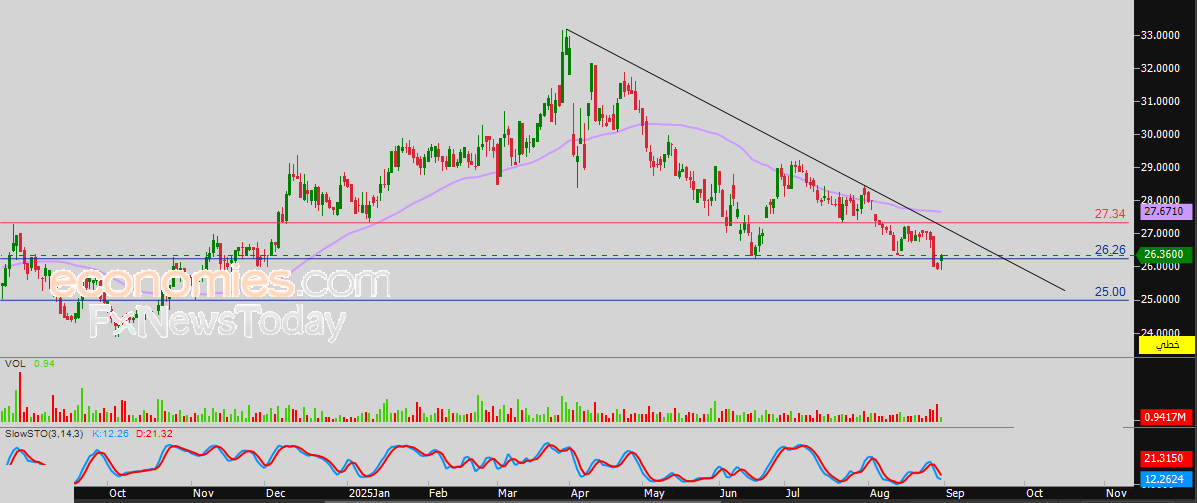The image size is (1197, 503).
Task: Click the Jun date axis label
Action: [x=728, y=494]
